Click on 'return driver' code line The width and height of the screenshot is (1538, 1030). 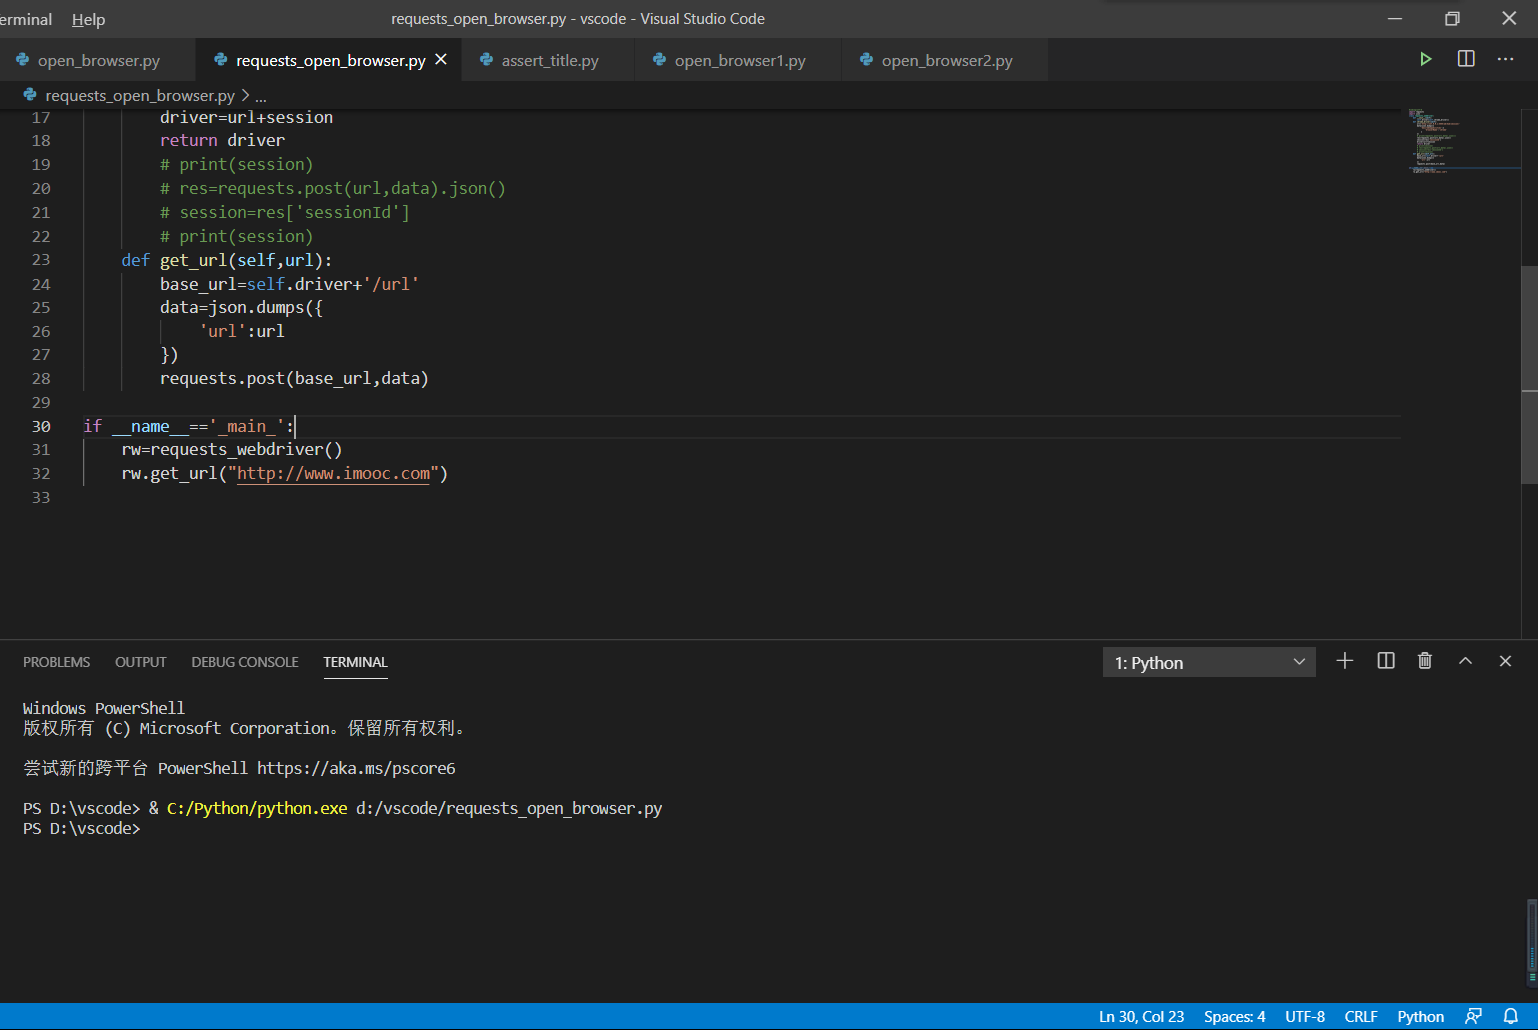click(222, 141)
